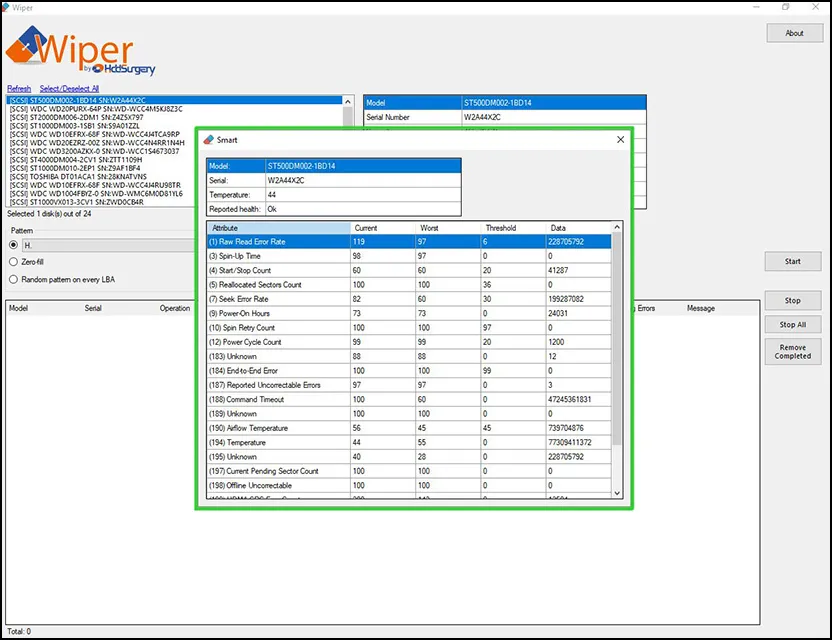
Task: Click Data value 47245361831
Action: (x=569, y=399)
